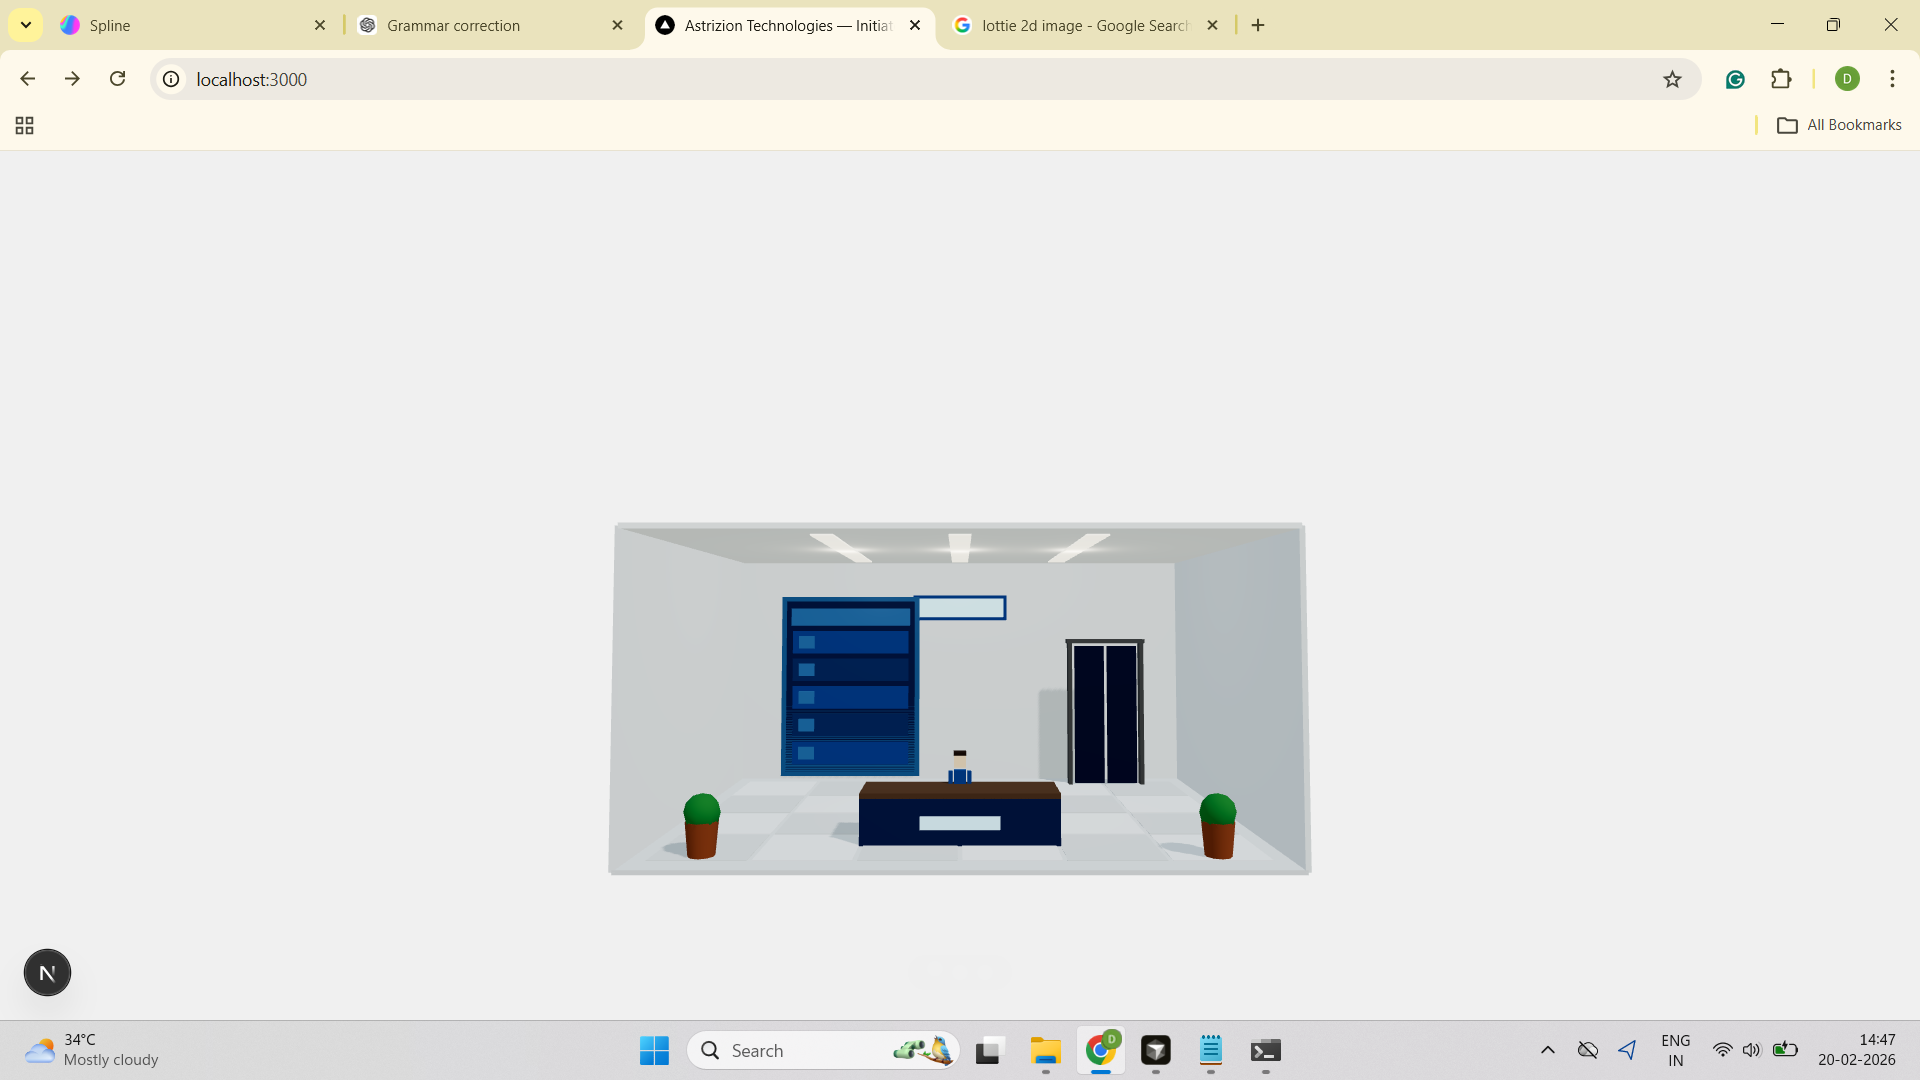Open the Chrome profile avatar D

click(1847, 79)
